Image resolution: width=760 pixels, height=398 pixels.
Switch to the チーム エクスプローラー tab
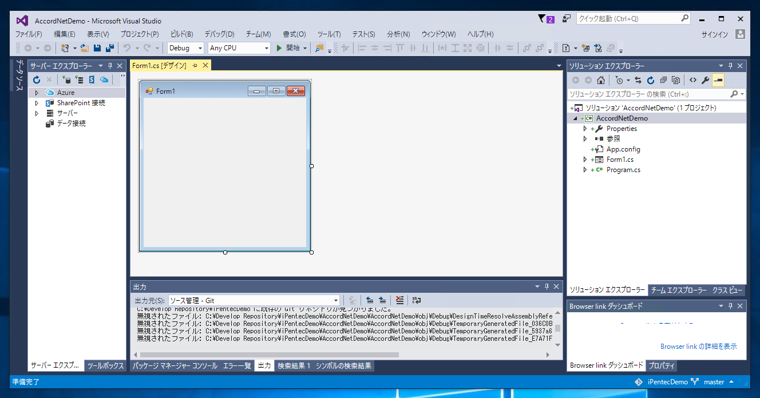[678, 290]
